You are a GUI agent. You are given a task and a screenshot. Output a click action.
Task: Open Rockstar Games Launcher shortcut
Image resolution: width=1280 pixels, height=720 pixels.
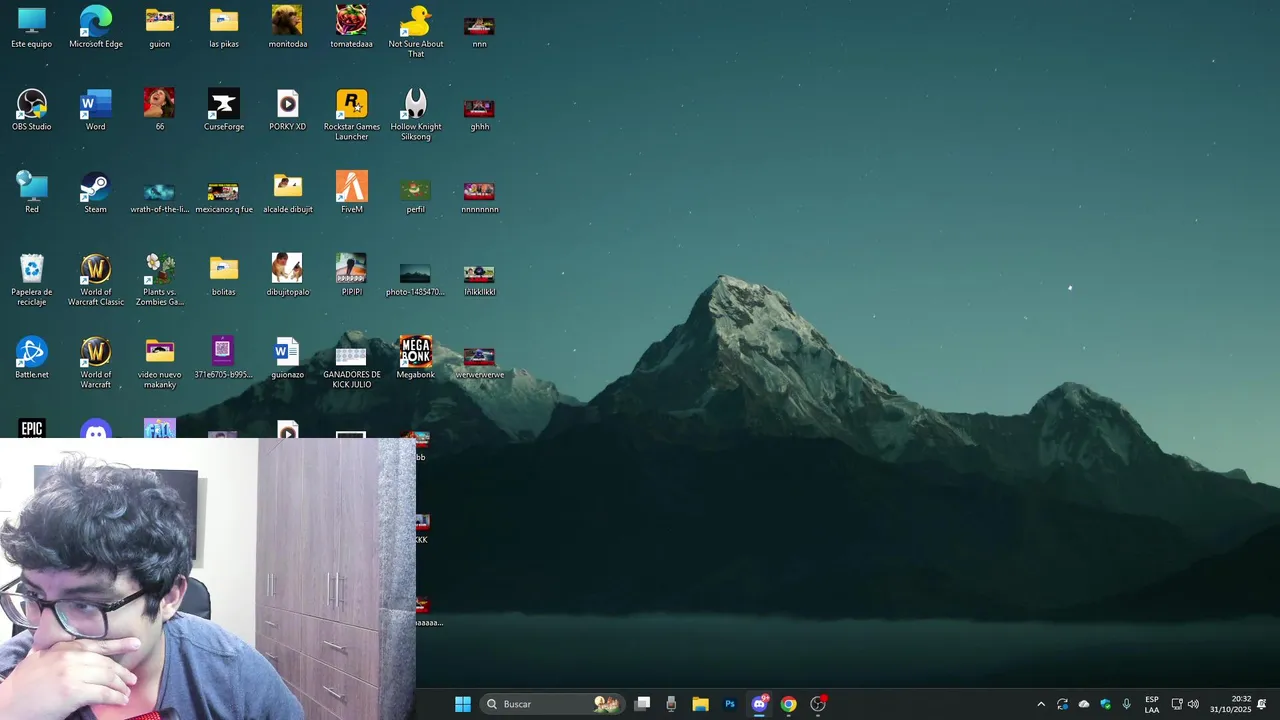pos(352,115)
